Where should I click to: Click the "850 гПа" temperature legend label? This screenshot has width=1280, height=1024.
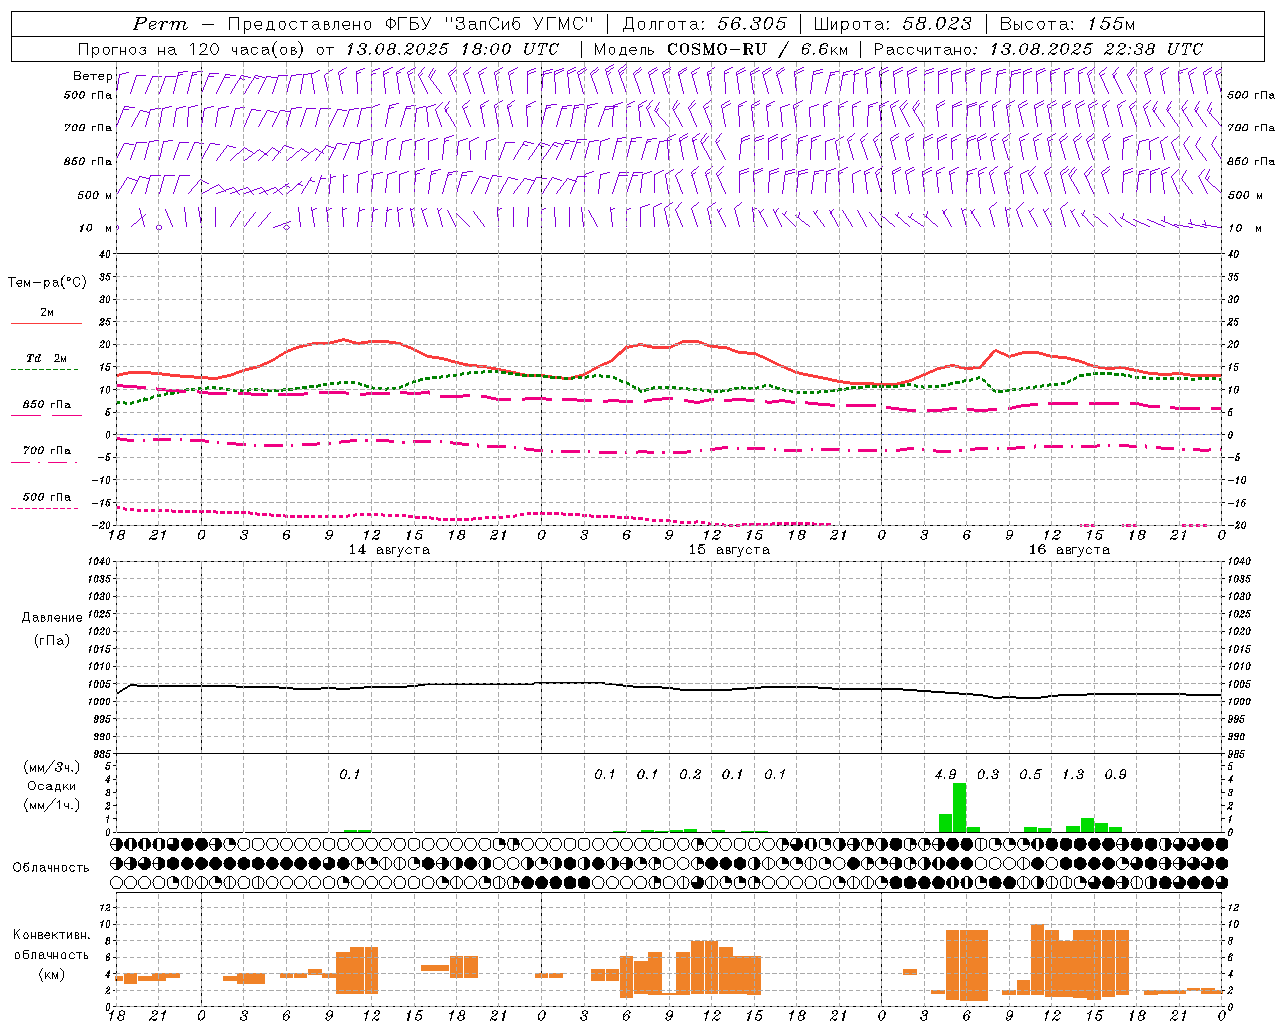tap(47, 405)
